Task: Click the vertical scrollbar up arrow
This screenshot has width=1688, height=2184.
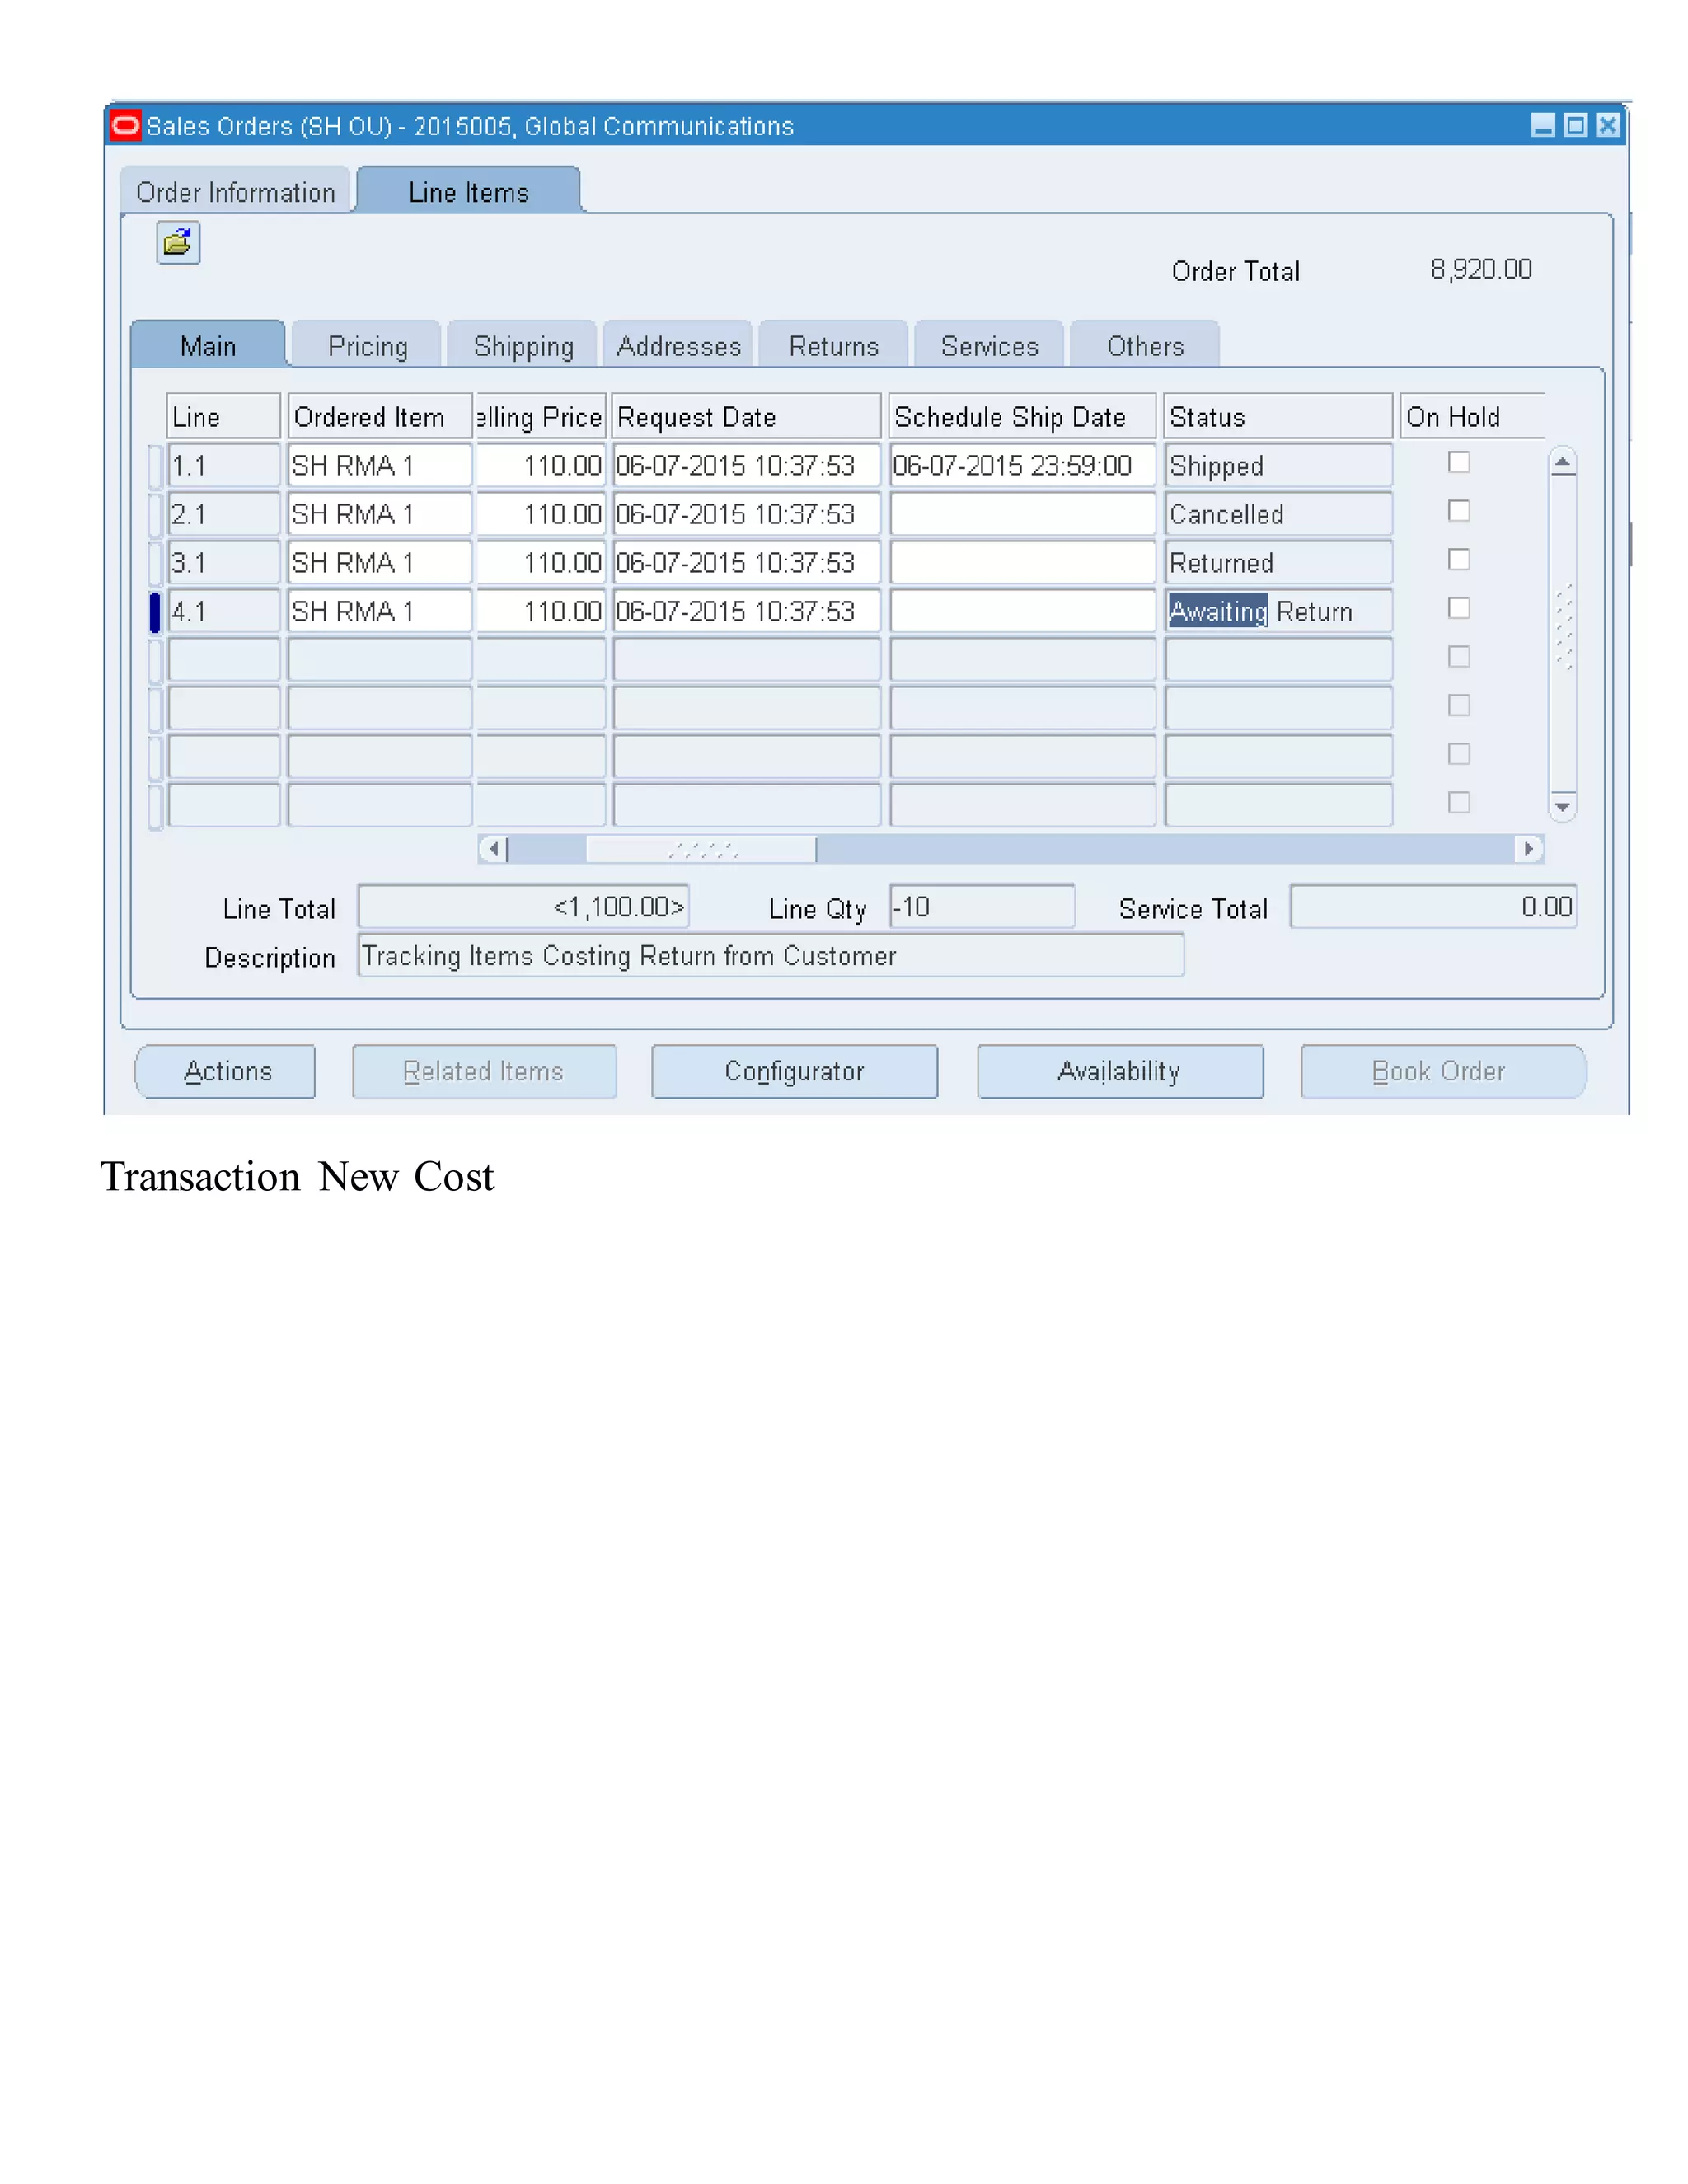Action: pos(1562,461)
